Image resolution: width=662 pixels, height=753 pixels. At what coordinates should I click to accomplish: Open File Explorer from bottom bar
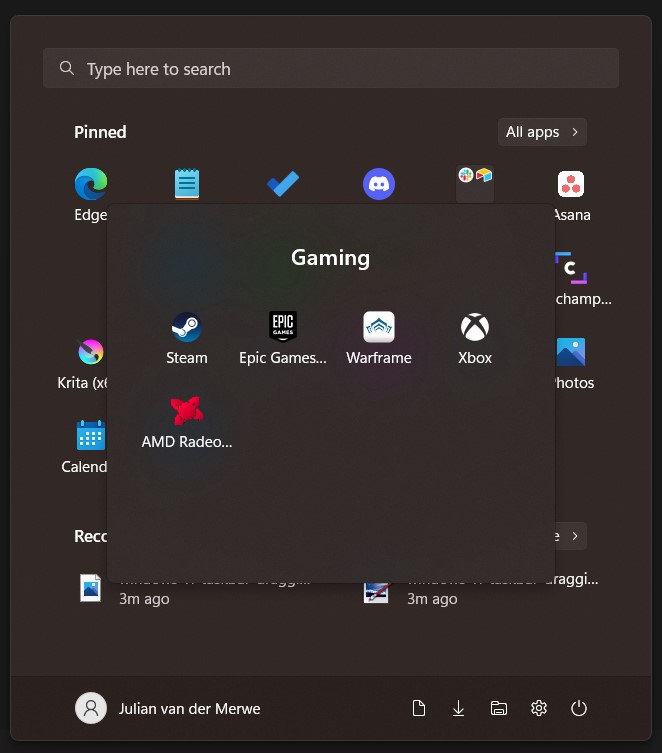pyautogui.click(x=499, y=708)
